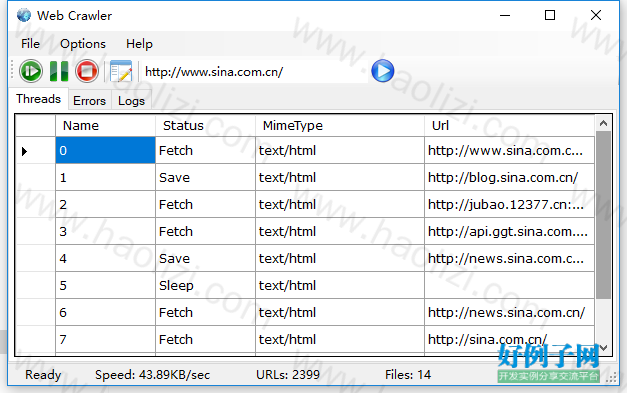Click the Web Crawler globe title icon
This screenshot has height=393, width=627.
[24, 15]
